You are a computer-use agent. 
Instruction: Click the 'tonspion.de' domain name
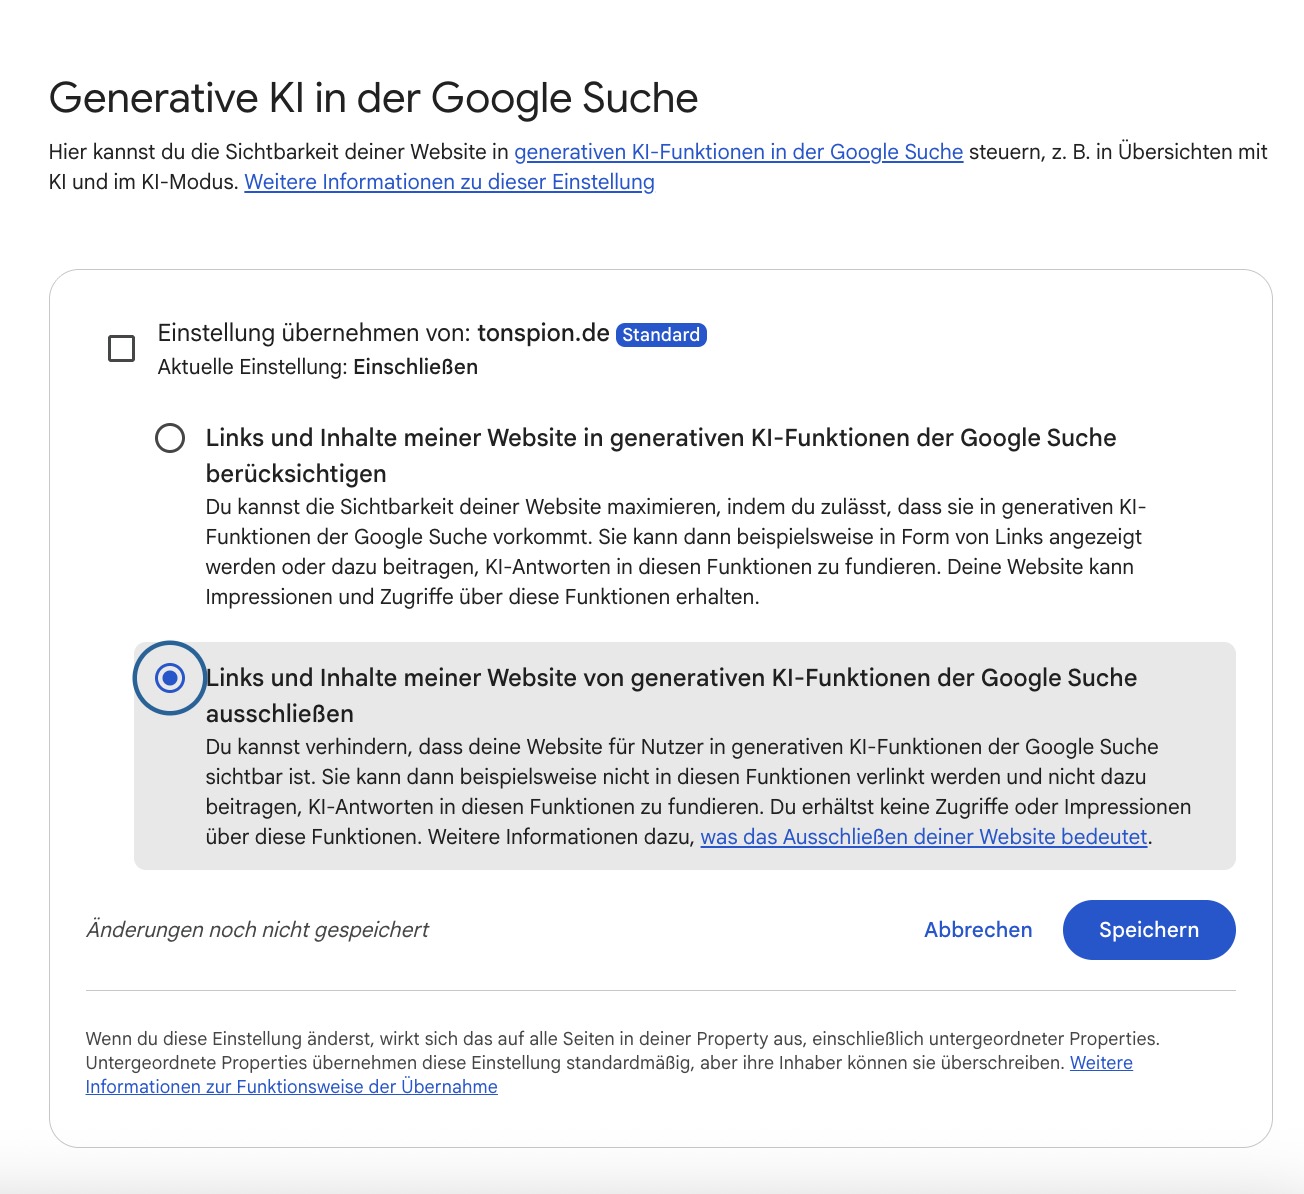tap(543, 333)
